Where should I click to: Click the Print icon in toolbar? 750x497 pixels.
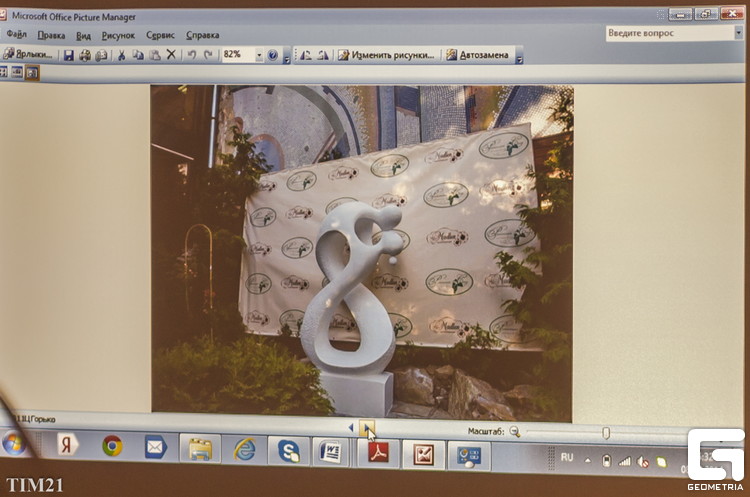click(x=85, y=55)
